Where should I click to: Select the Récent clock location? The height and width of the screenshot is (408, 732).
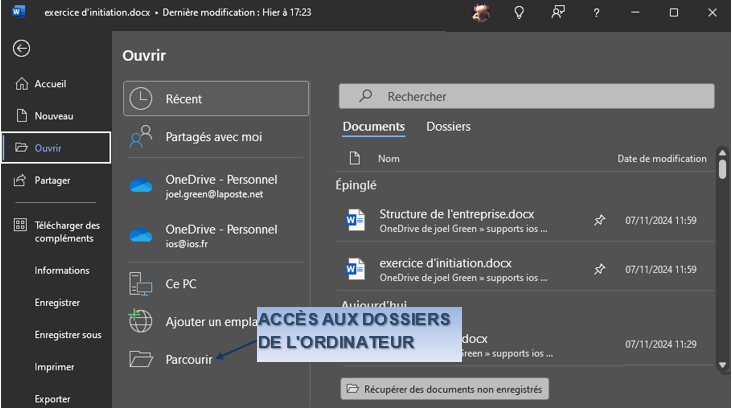point(216,98)
